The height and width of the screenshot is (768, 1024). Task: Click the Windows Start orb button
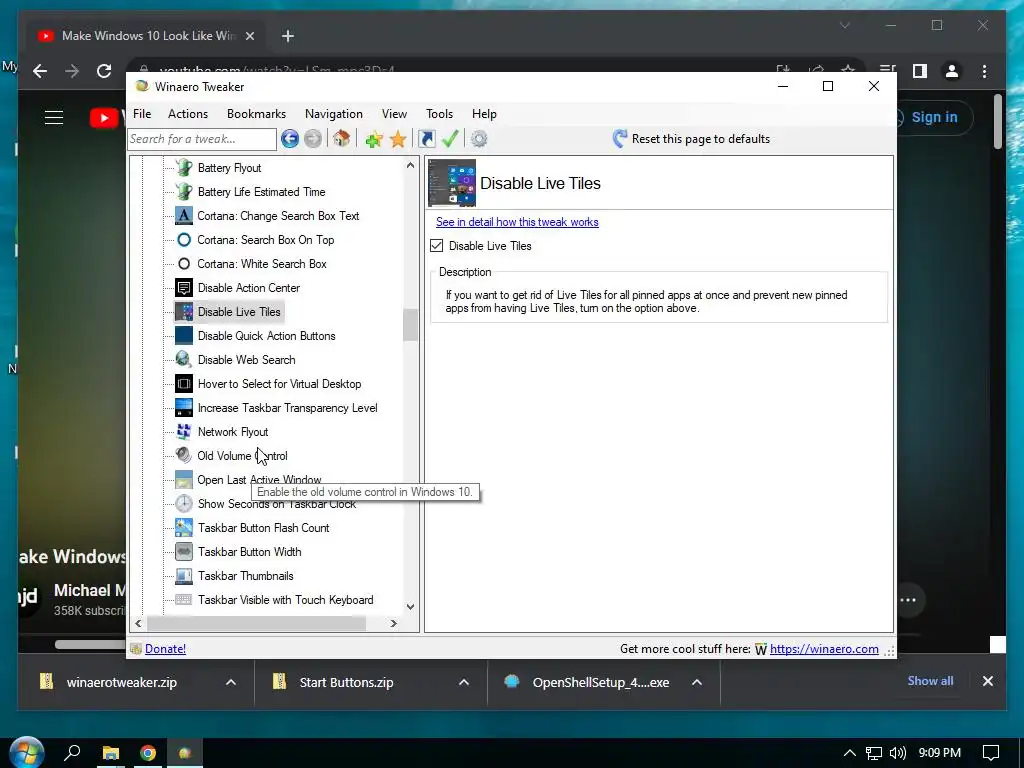click(27, 753)
